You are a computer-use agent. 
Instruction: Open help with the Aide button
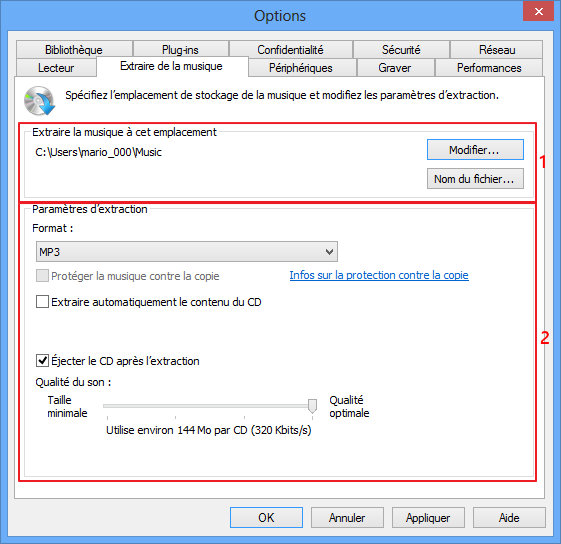click(509, 518)
